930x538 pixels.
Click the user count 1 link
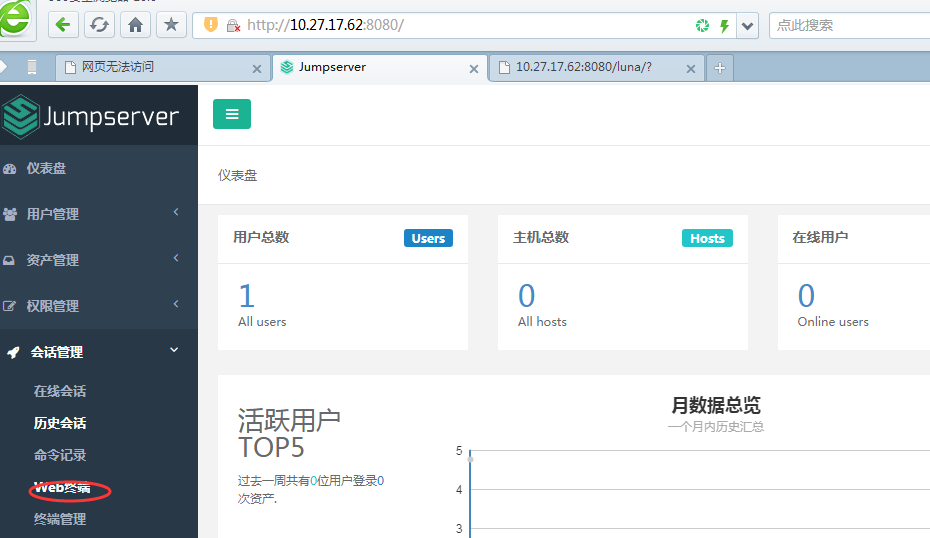(x=247, y=296)
